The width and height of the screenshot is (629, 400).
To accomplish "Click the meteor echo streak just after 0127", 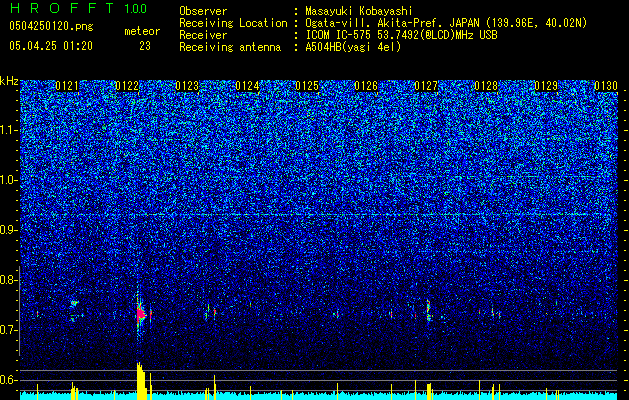I will pyautogui.click(x=428, y=311).
